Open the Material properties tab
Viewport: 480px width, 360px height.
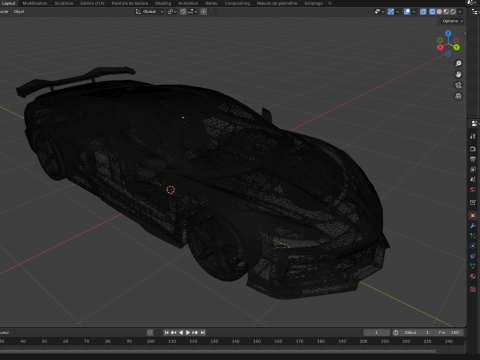point(473,276)
